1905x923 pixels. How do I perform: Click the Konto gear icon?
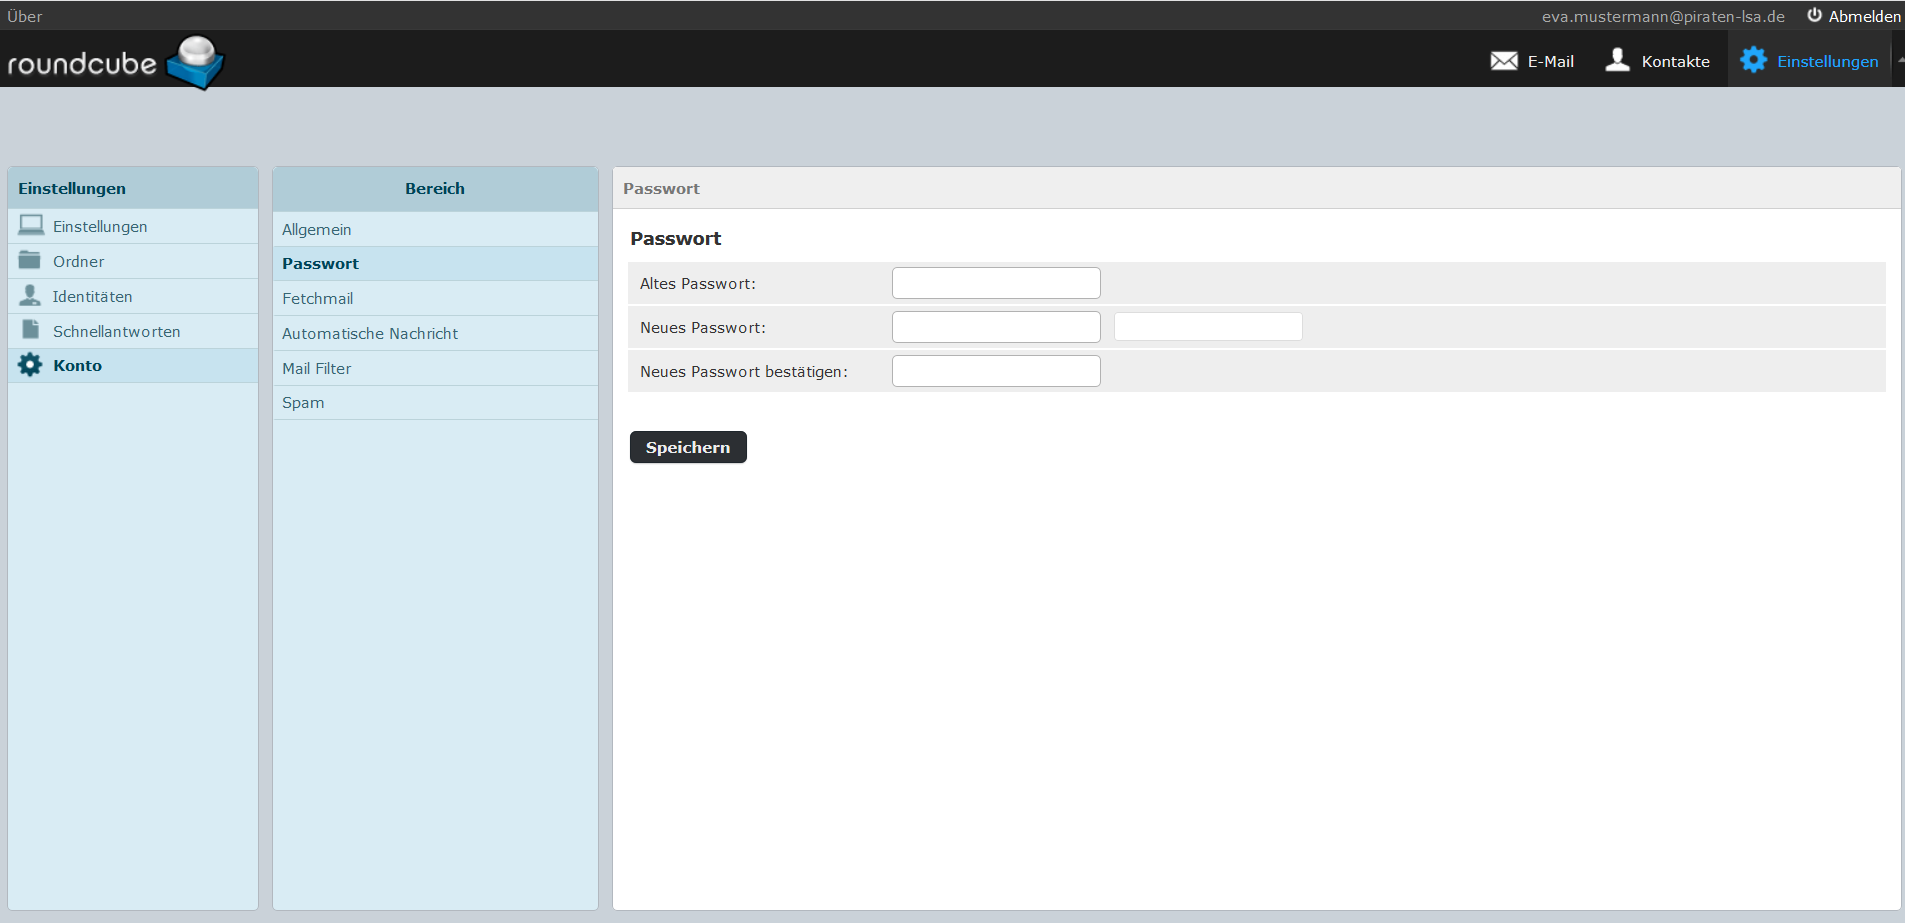click(x=30, y=365)
